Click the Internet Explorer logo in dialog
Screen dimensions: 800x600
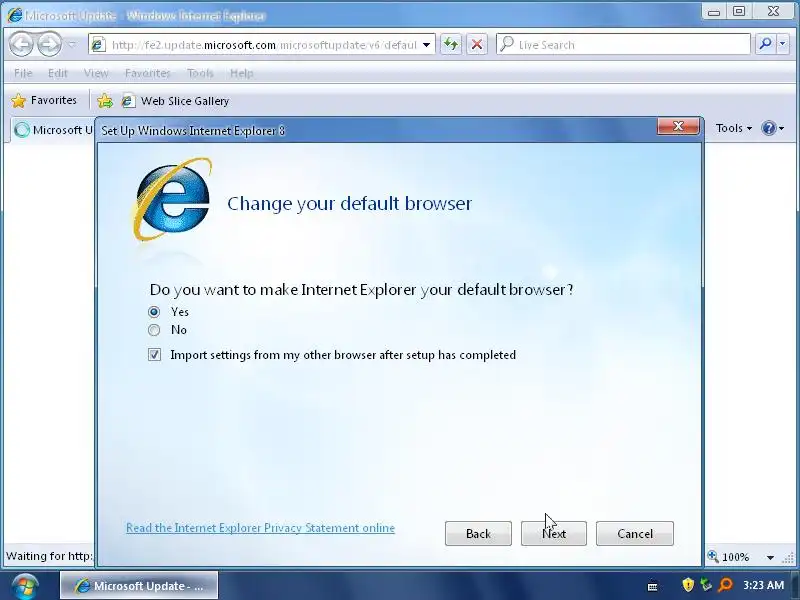pos(172,199)
